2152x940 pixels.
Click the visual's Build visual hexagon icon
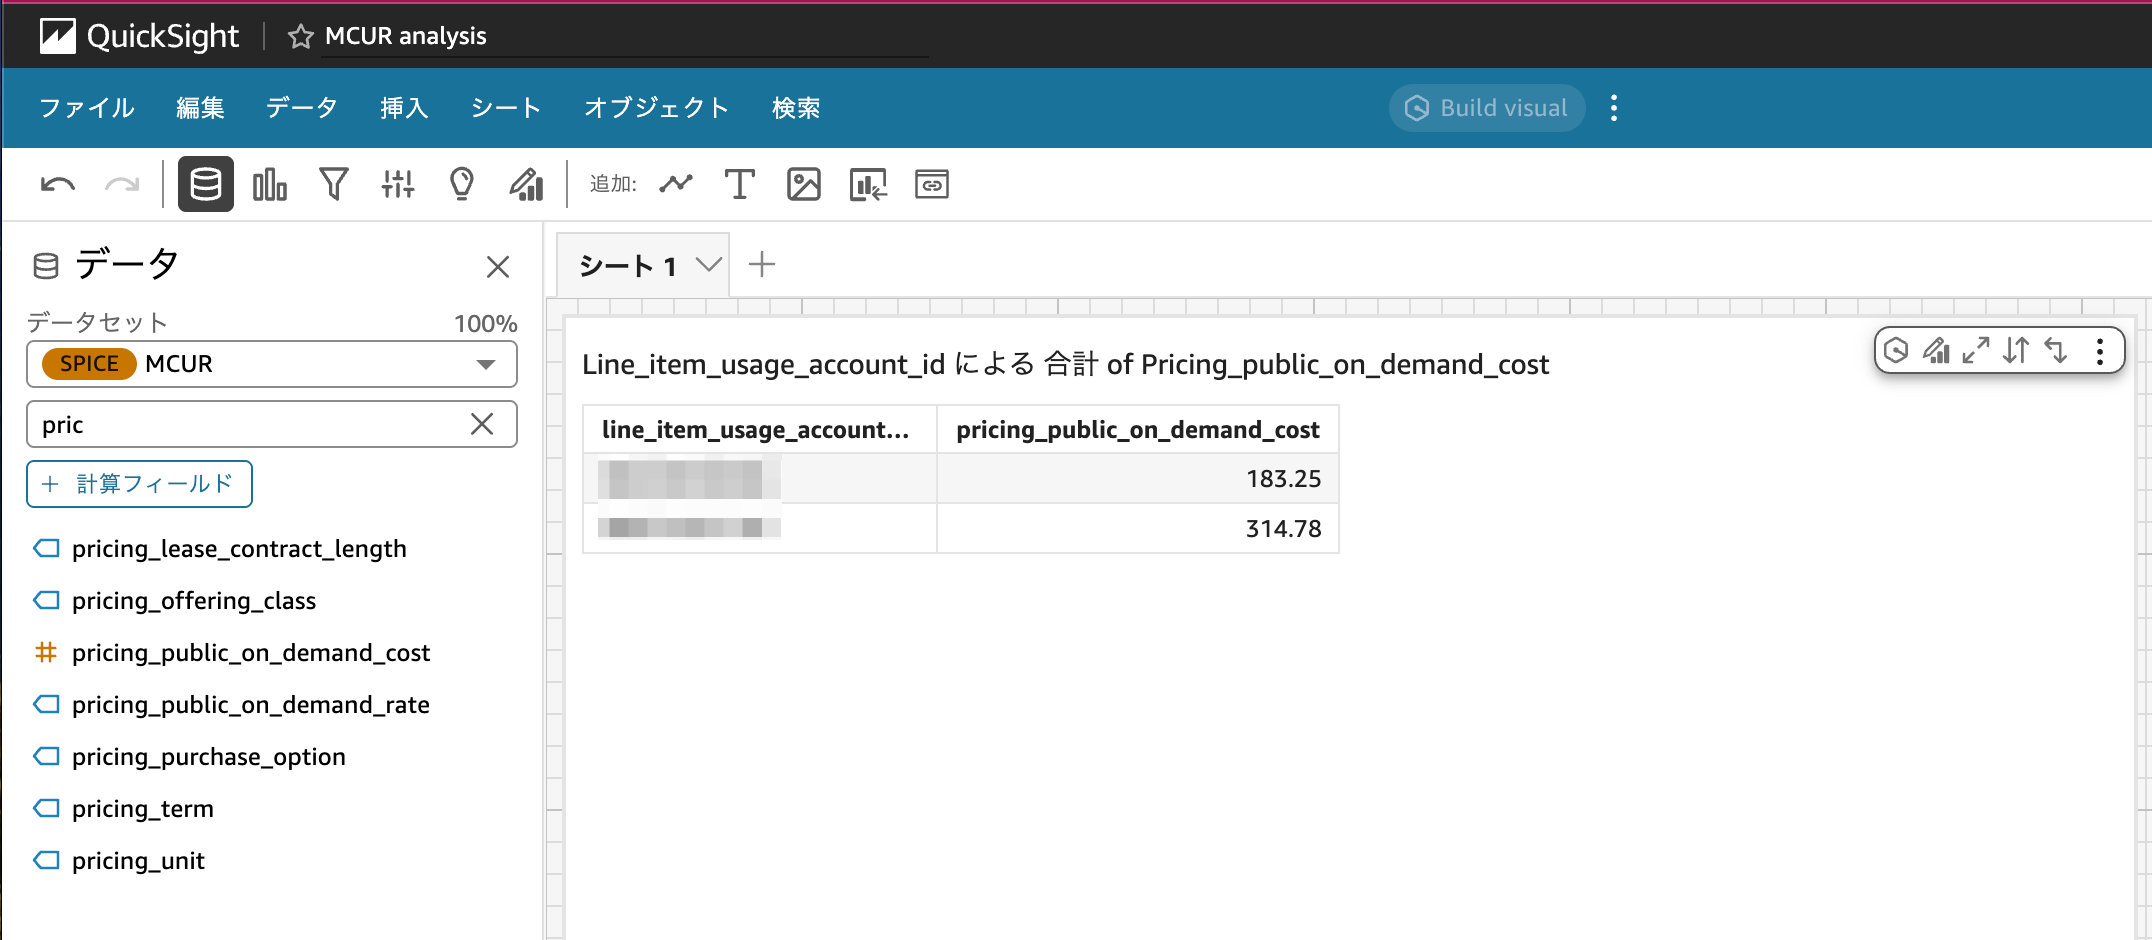point(1896,350)
